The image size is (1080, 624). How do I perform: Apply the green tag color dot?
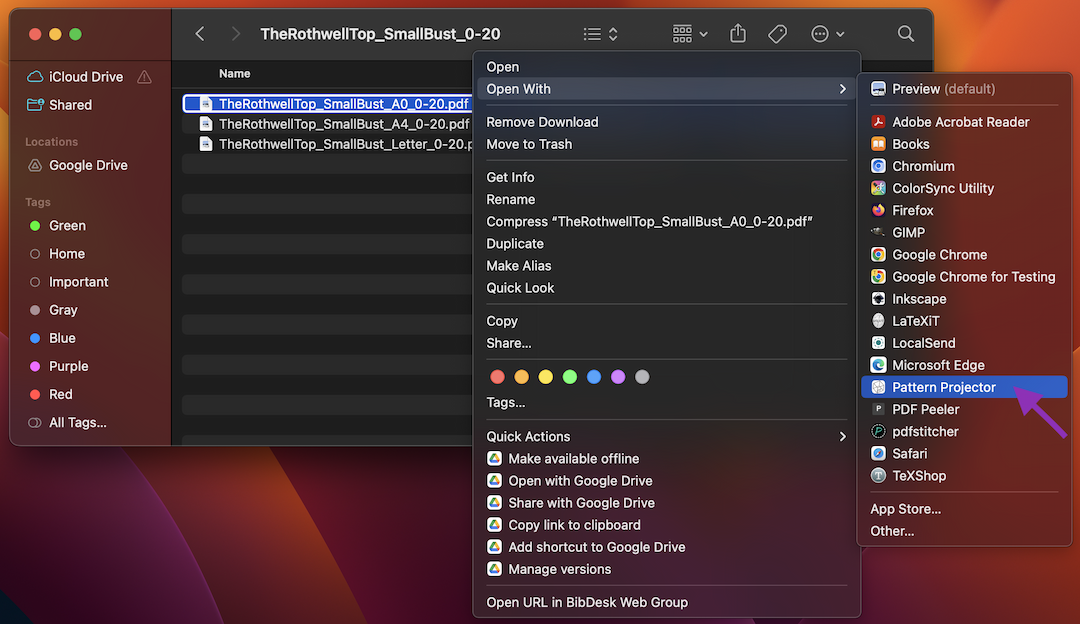(x=570, y=377)
